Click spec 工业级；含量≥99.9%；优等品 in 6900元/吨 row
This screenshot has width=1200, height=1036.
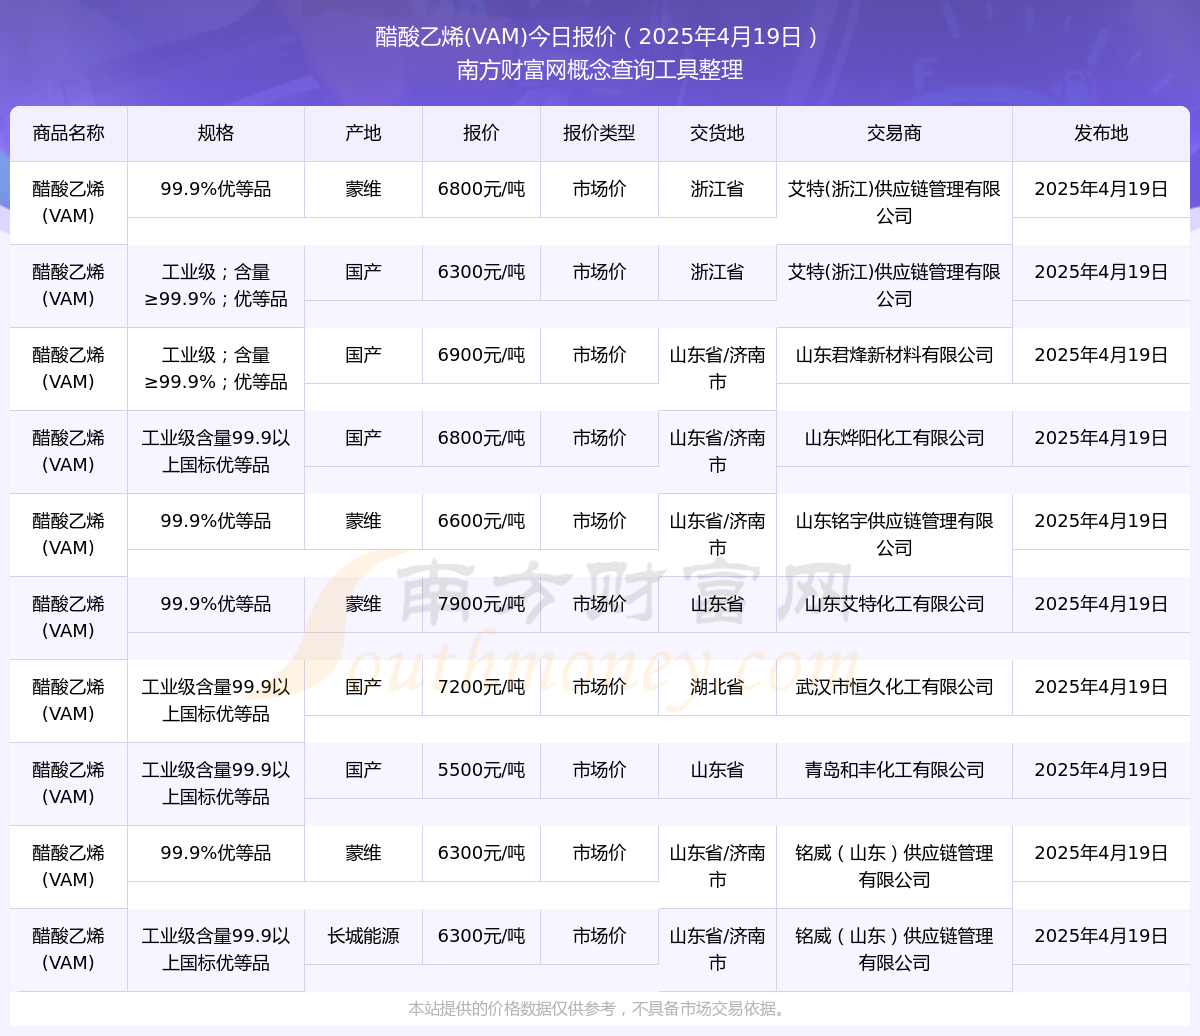coord(216,368)
